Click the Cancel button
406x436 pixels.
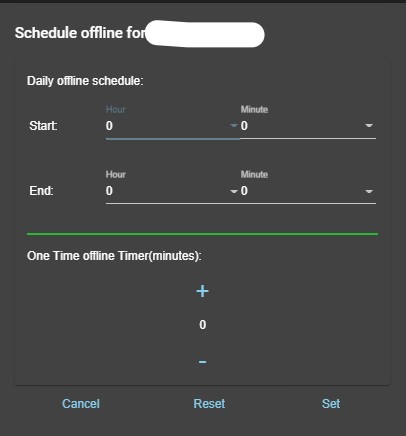point(81,404)
